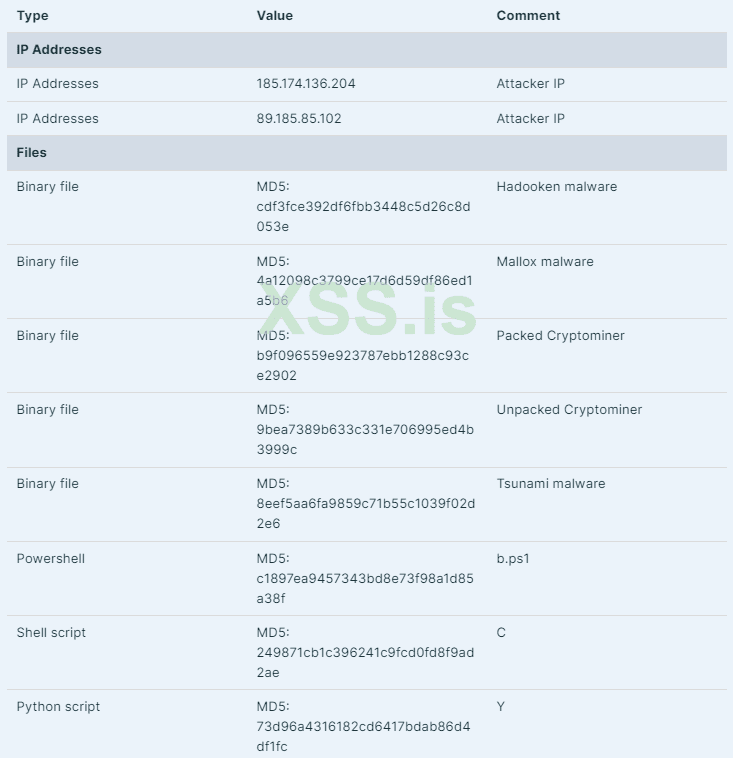Viewport: 733px width, 758px height.
Task: Click the Type column header
Action: click(32, 16)
